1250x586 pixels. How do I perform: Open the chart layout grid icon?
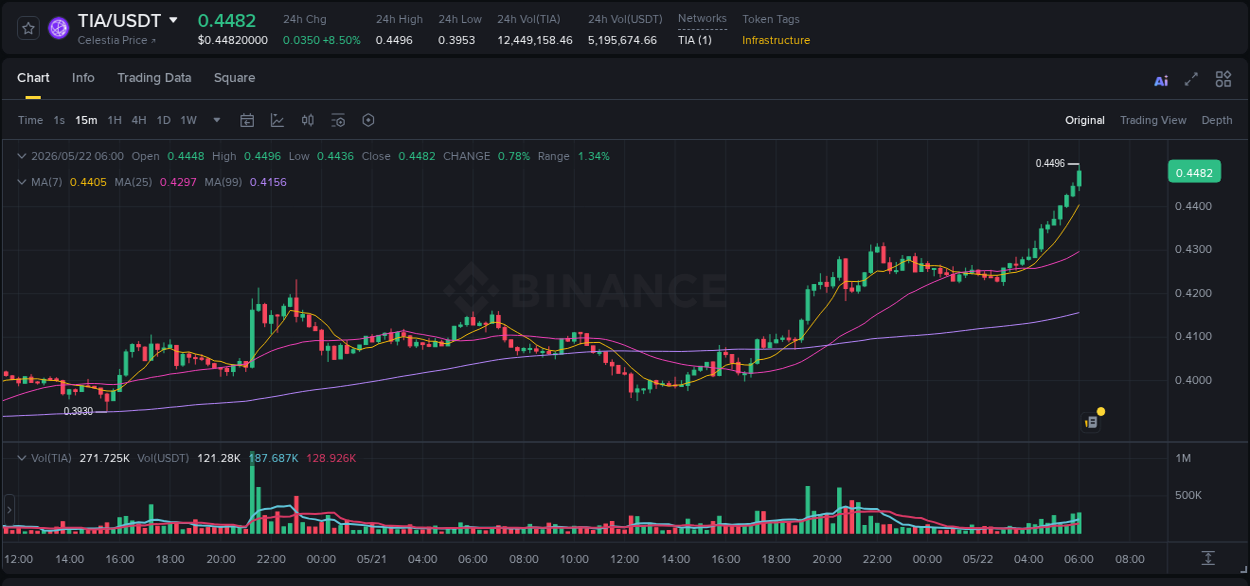pyautogui.click(x=1223, y=79)
